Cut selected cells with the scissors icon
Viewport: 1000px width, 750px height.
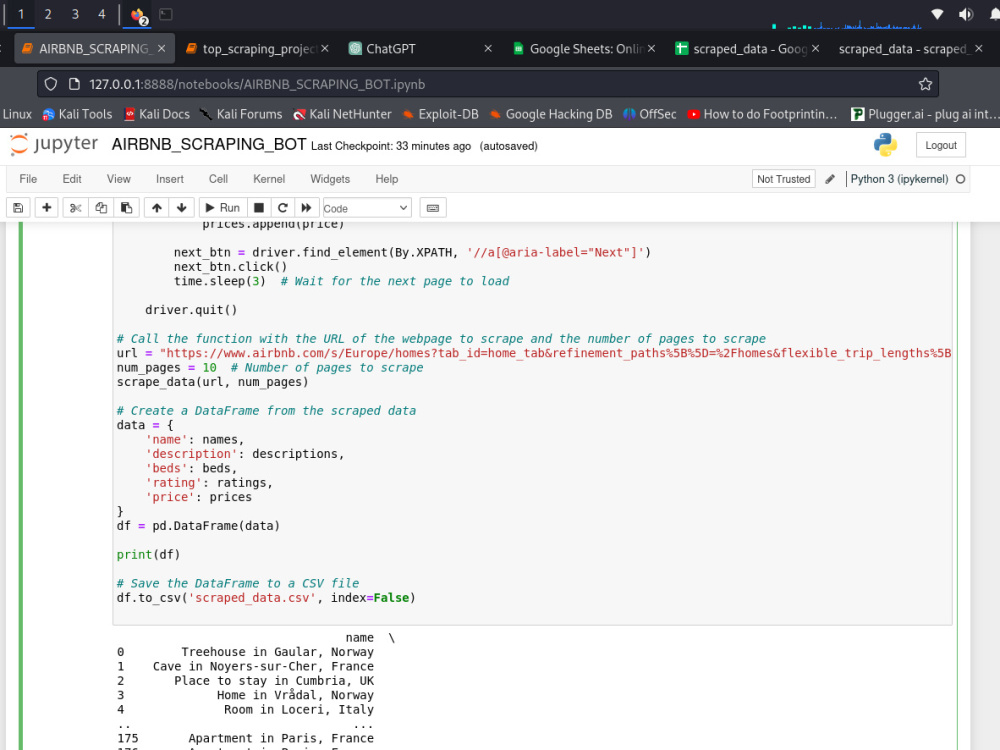tap(75, 208)
